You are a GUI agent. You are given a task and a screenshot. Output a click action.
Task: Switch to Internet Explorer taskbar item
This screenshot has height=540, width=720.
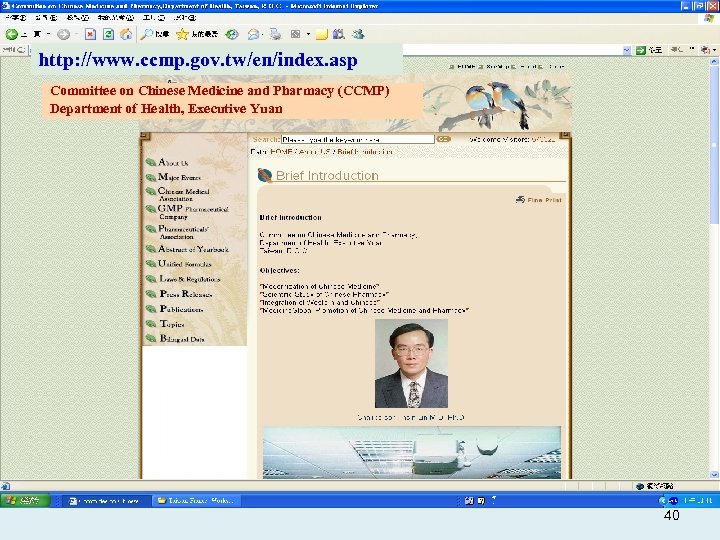106,501
